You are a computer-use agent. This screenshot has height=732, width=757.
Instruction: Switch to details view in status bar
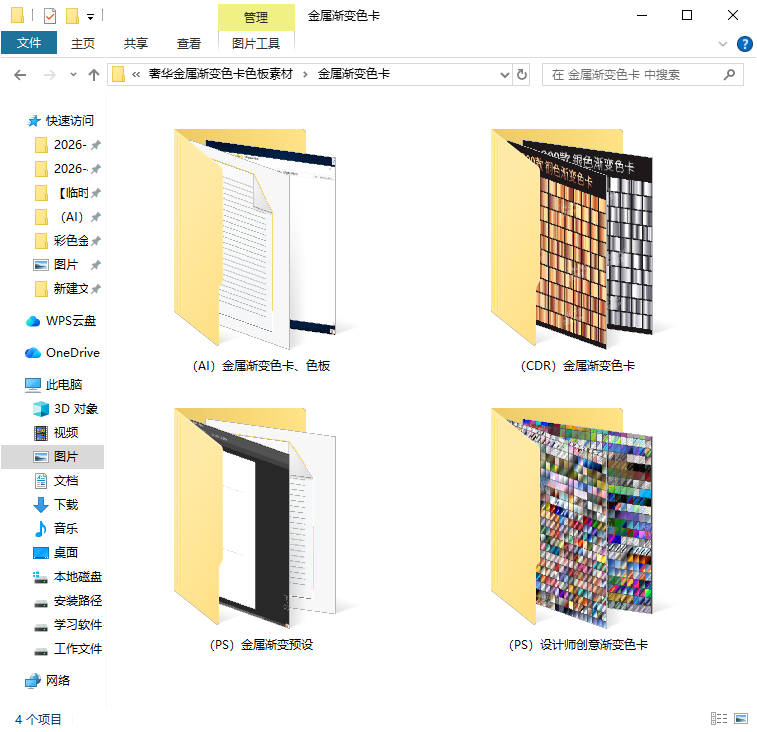(x=719, y=718)
